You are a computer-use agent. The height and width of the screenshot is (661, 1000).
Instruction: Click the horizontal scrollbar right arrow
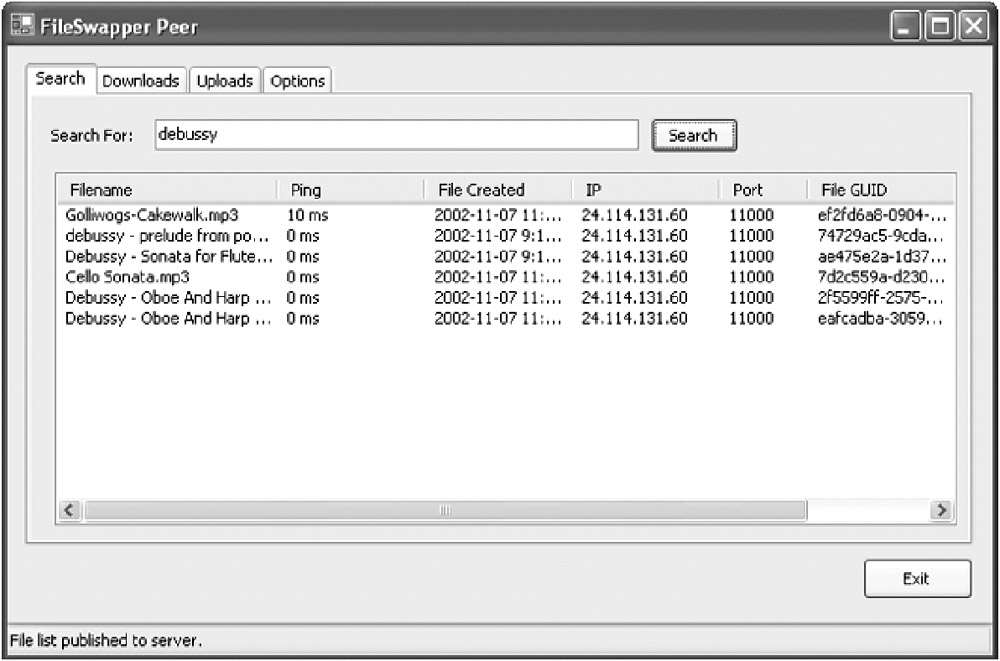(x=941, y=510)
